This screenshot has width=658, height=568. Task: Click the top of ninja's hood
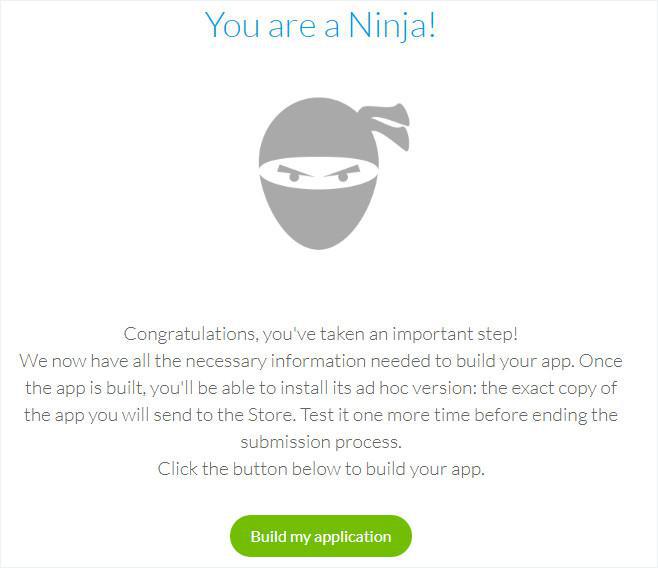(315, 128)
